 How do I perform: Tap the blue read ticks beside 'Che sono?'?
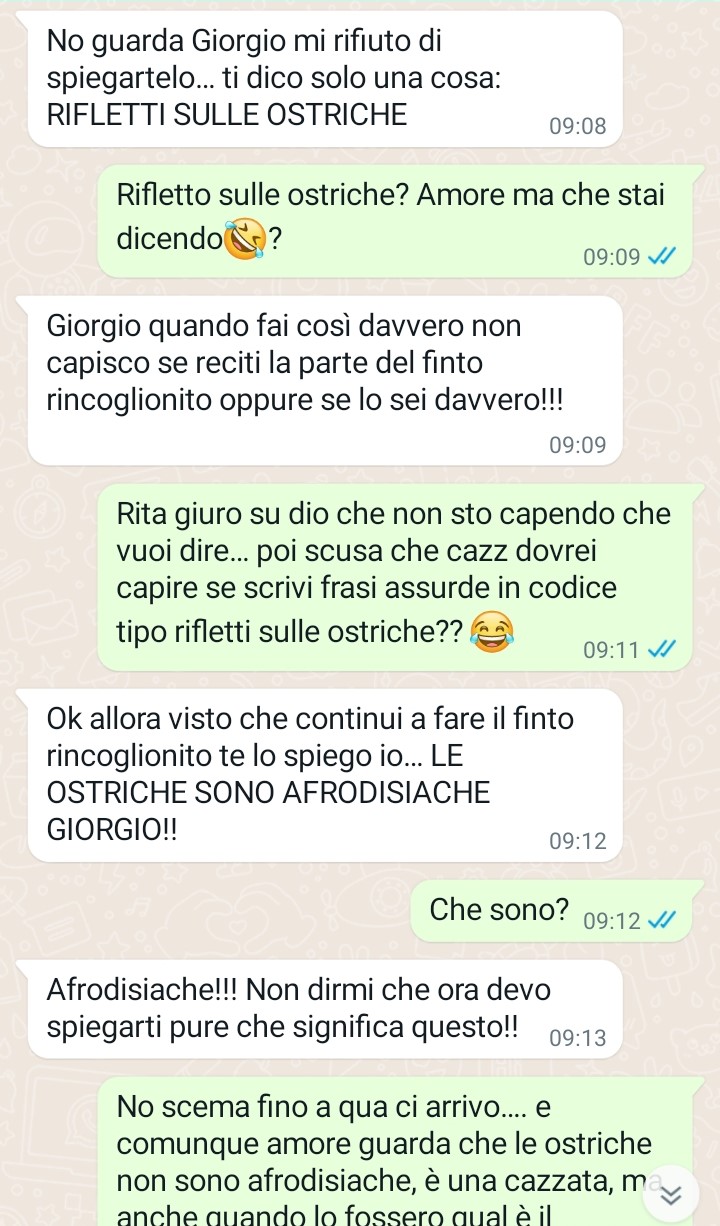pos(663,920)
